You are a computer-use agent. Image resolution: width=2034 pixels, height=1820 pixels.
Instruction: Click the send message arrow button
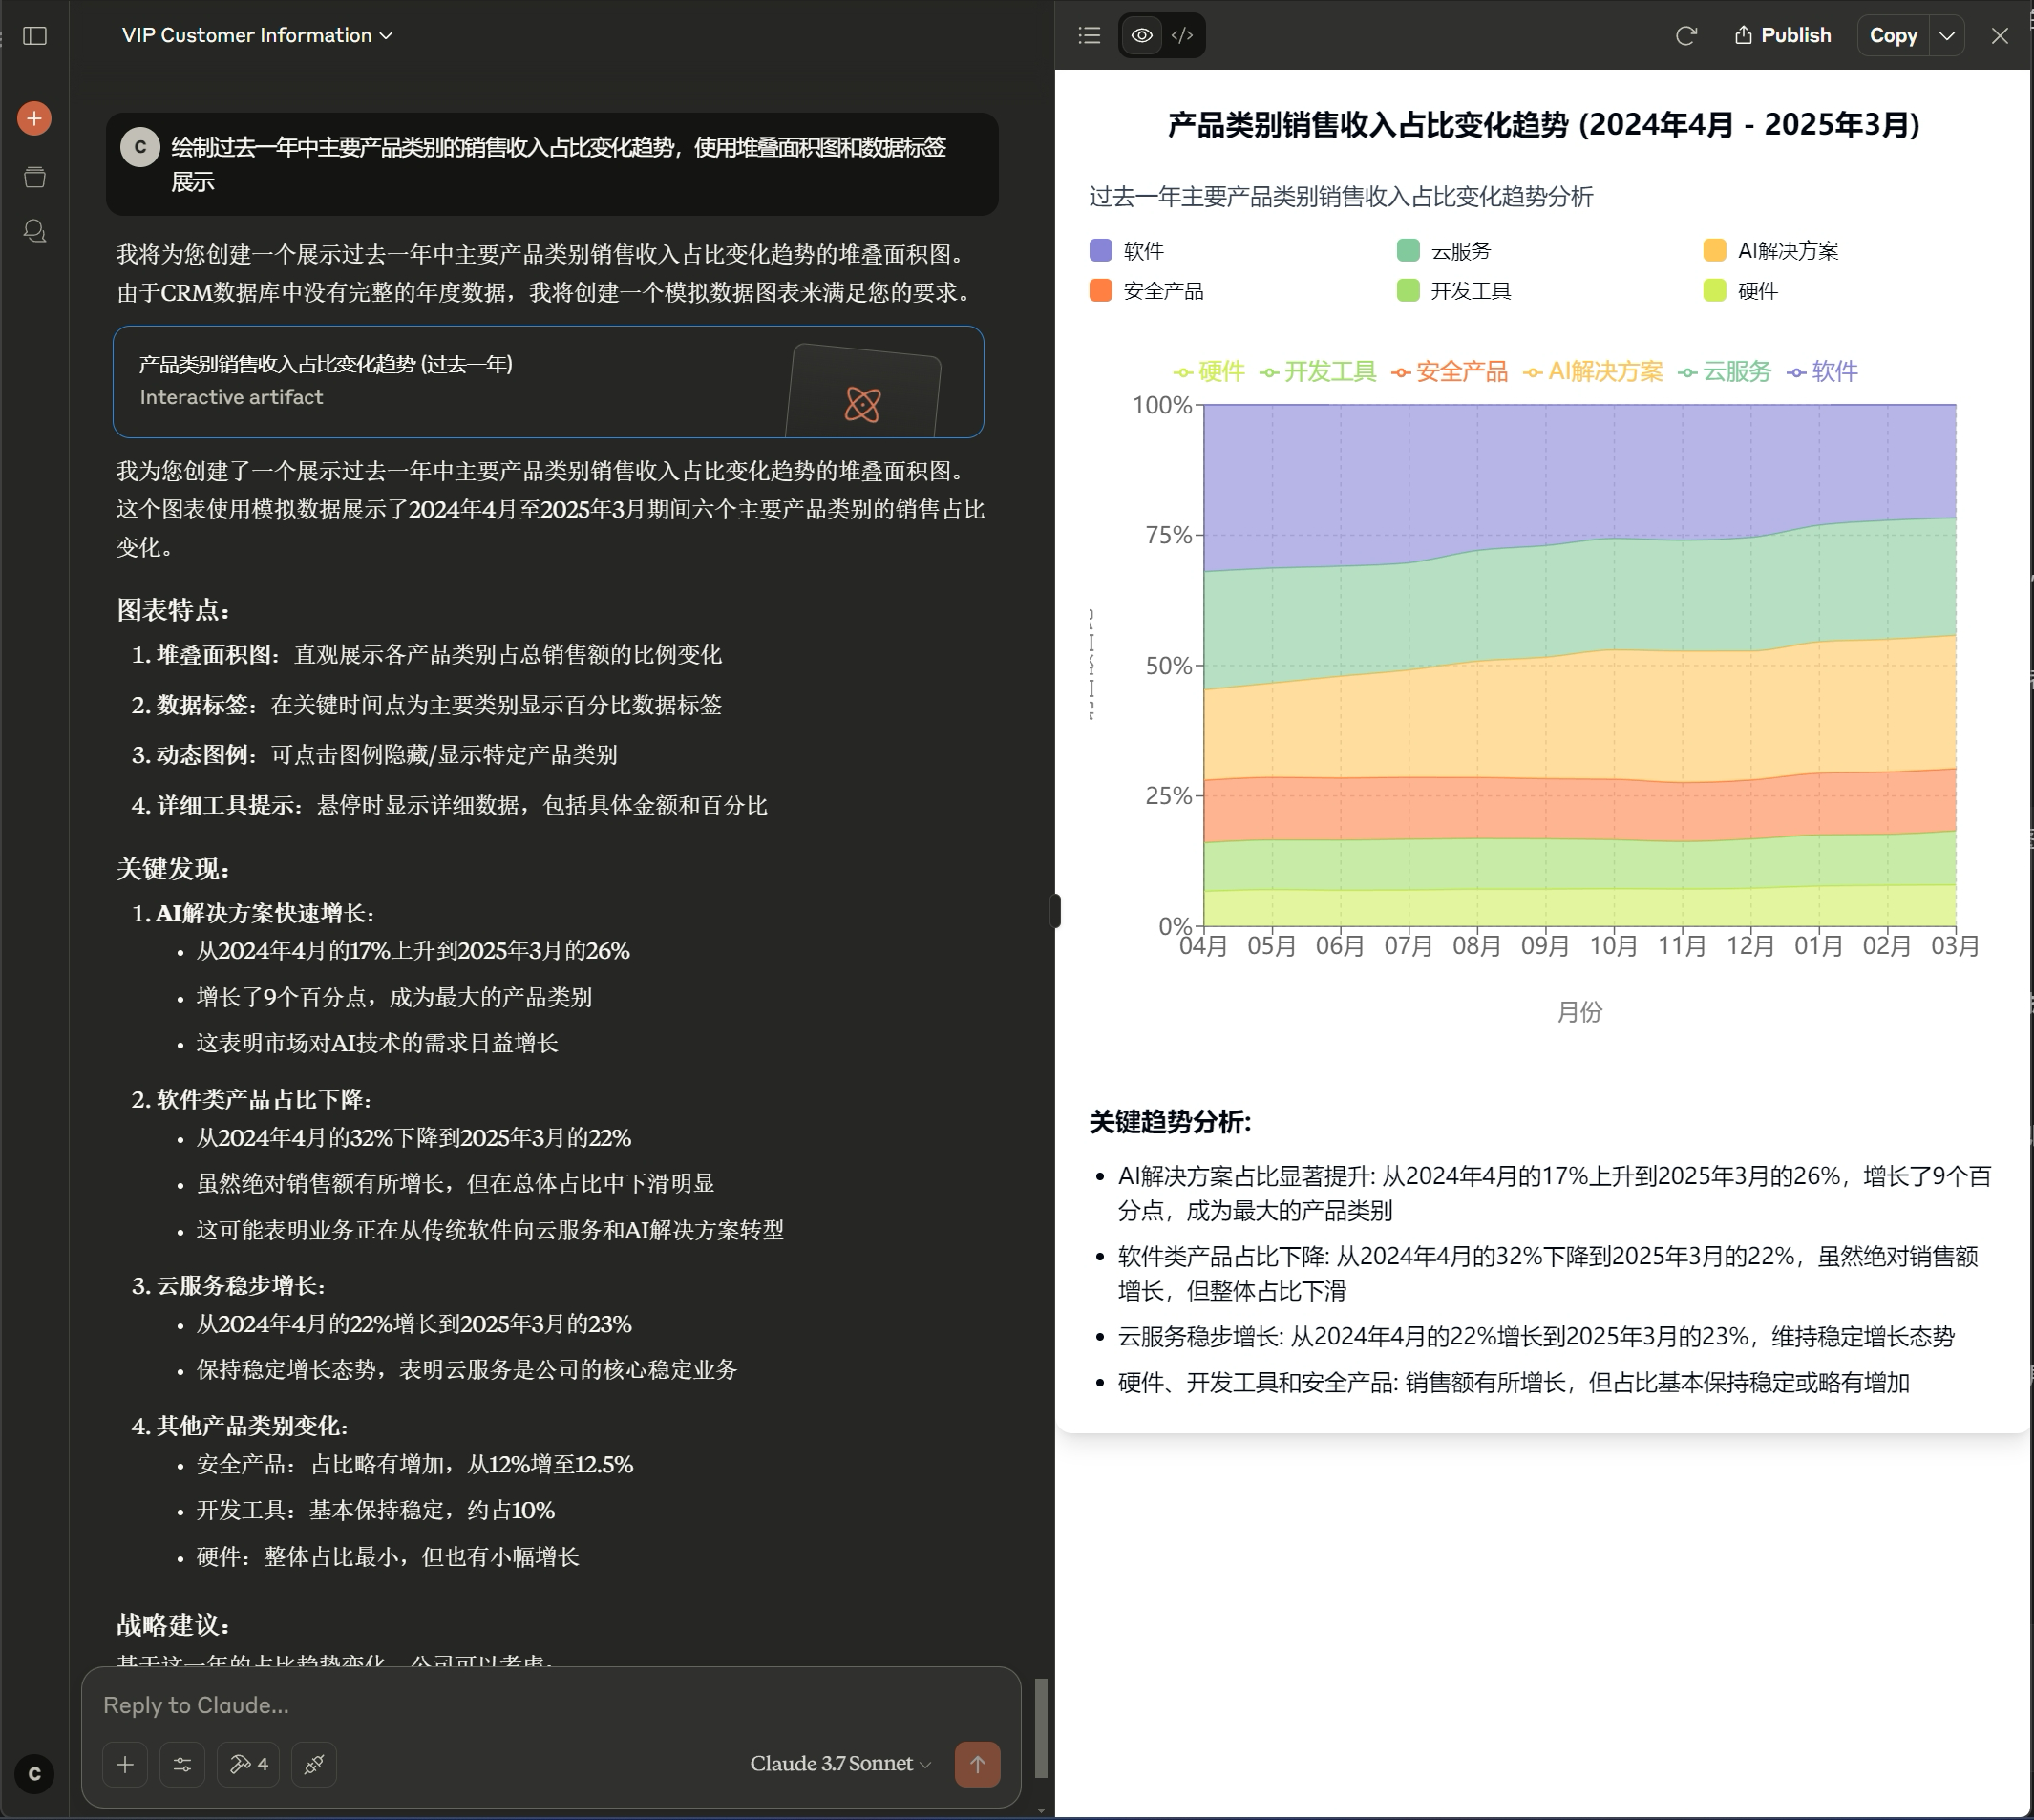(977, 1764)
